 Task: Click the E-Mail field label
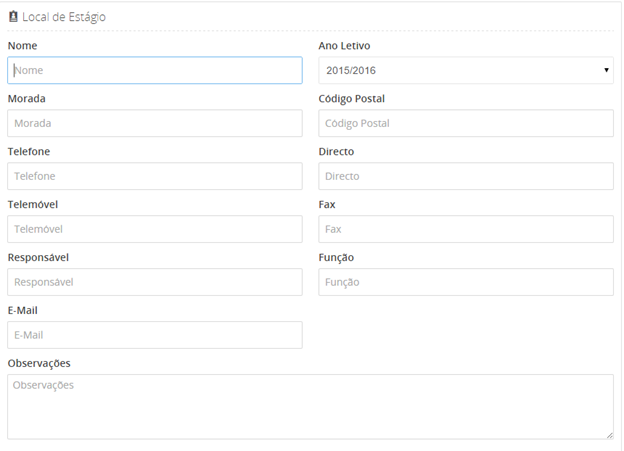22,311
